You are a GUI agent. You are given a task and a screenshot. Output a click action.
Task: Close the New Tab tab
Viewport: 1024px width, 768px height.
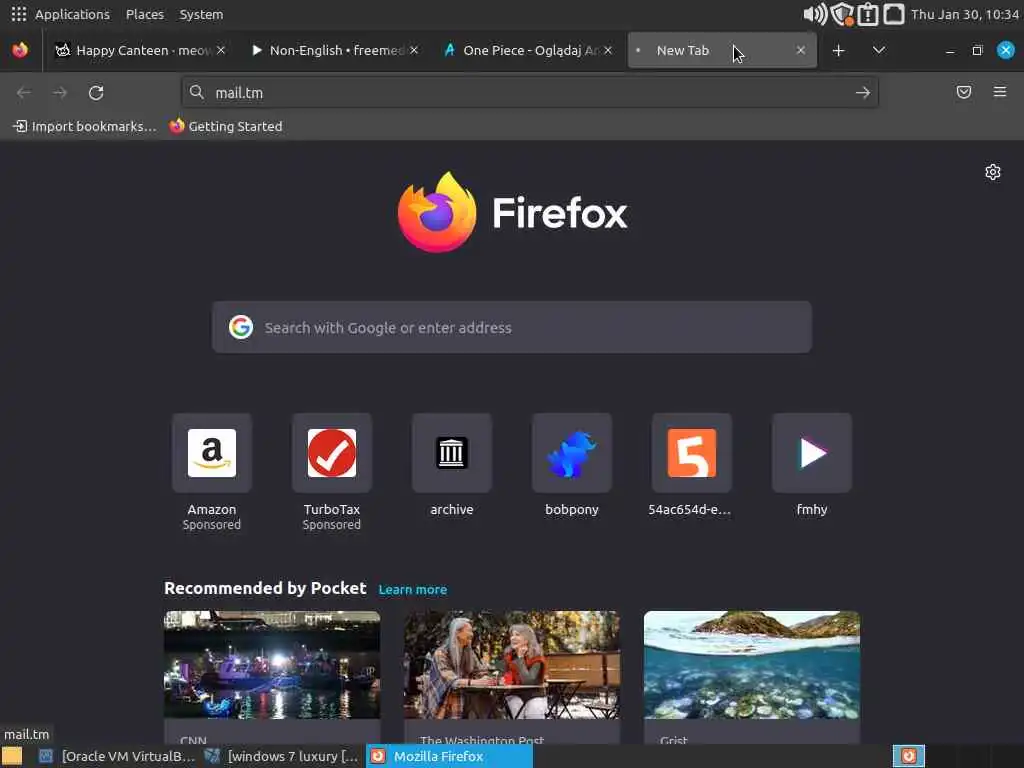click(801, 50)
